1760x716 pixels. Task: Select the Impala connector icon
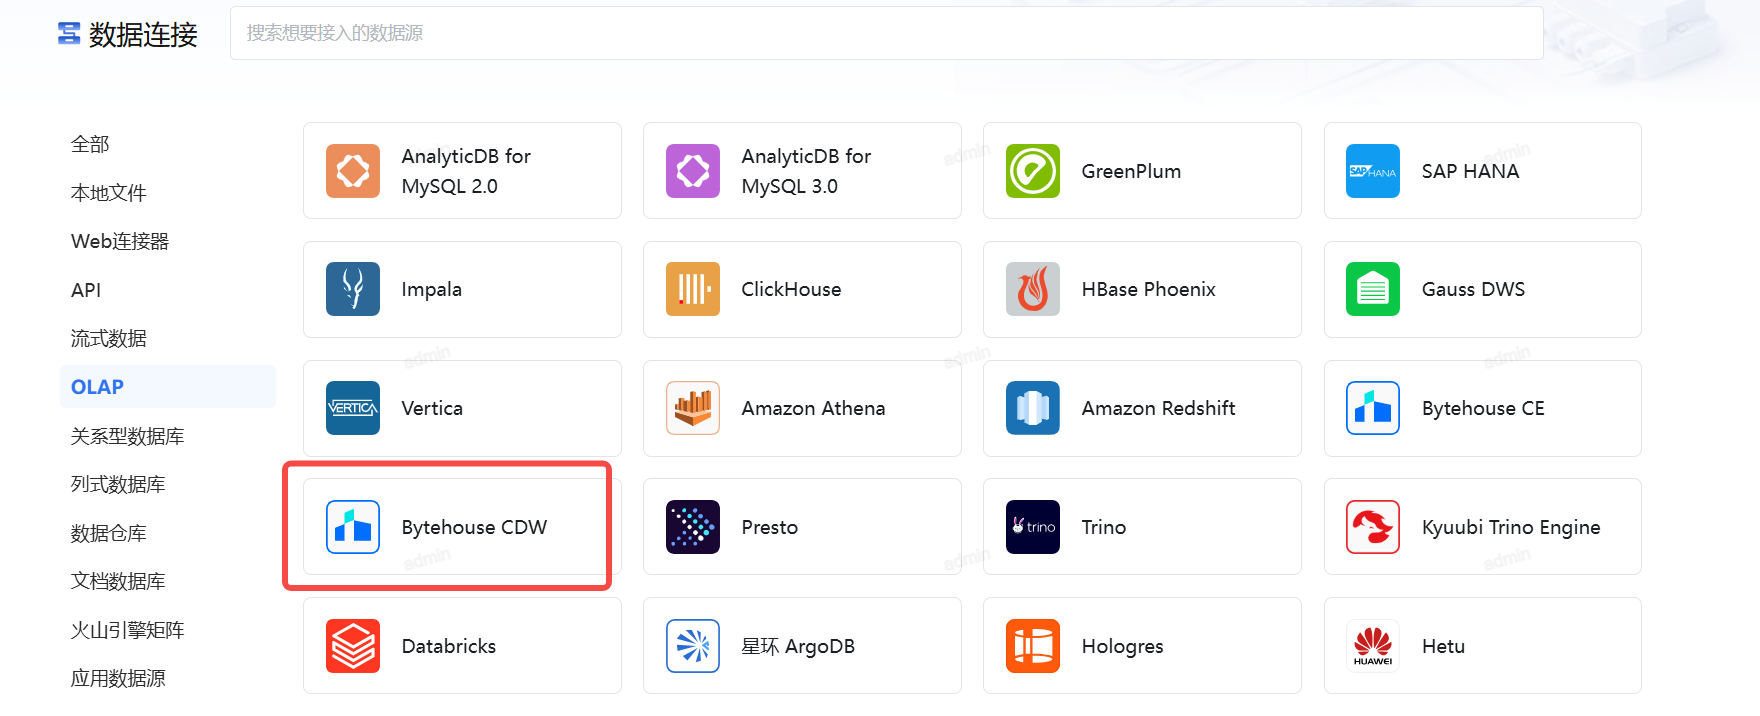(352, 289)
